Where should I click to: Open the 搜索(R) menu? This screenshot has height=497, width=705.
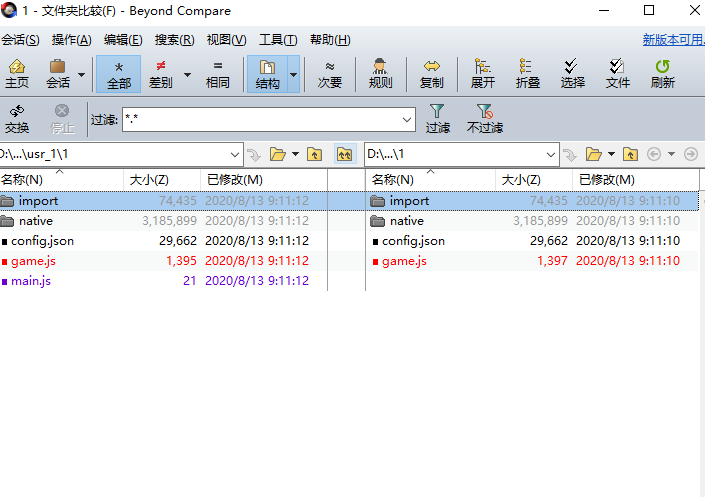tap(174, 40)
